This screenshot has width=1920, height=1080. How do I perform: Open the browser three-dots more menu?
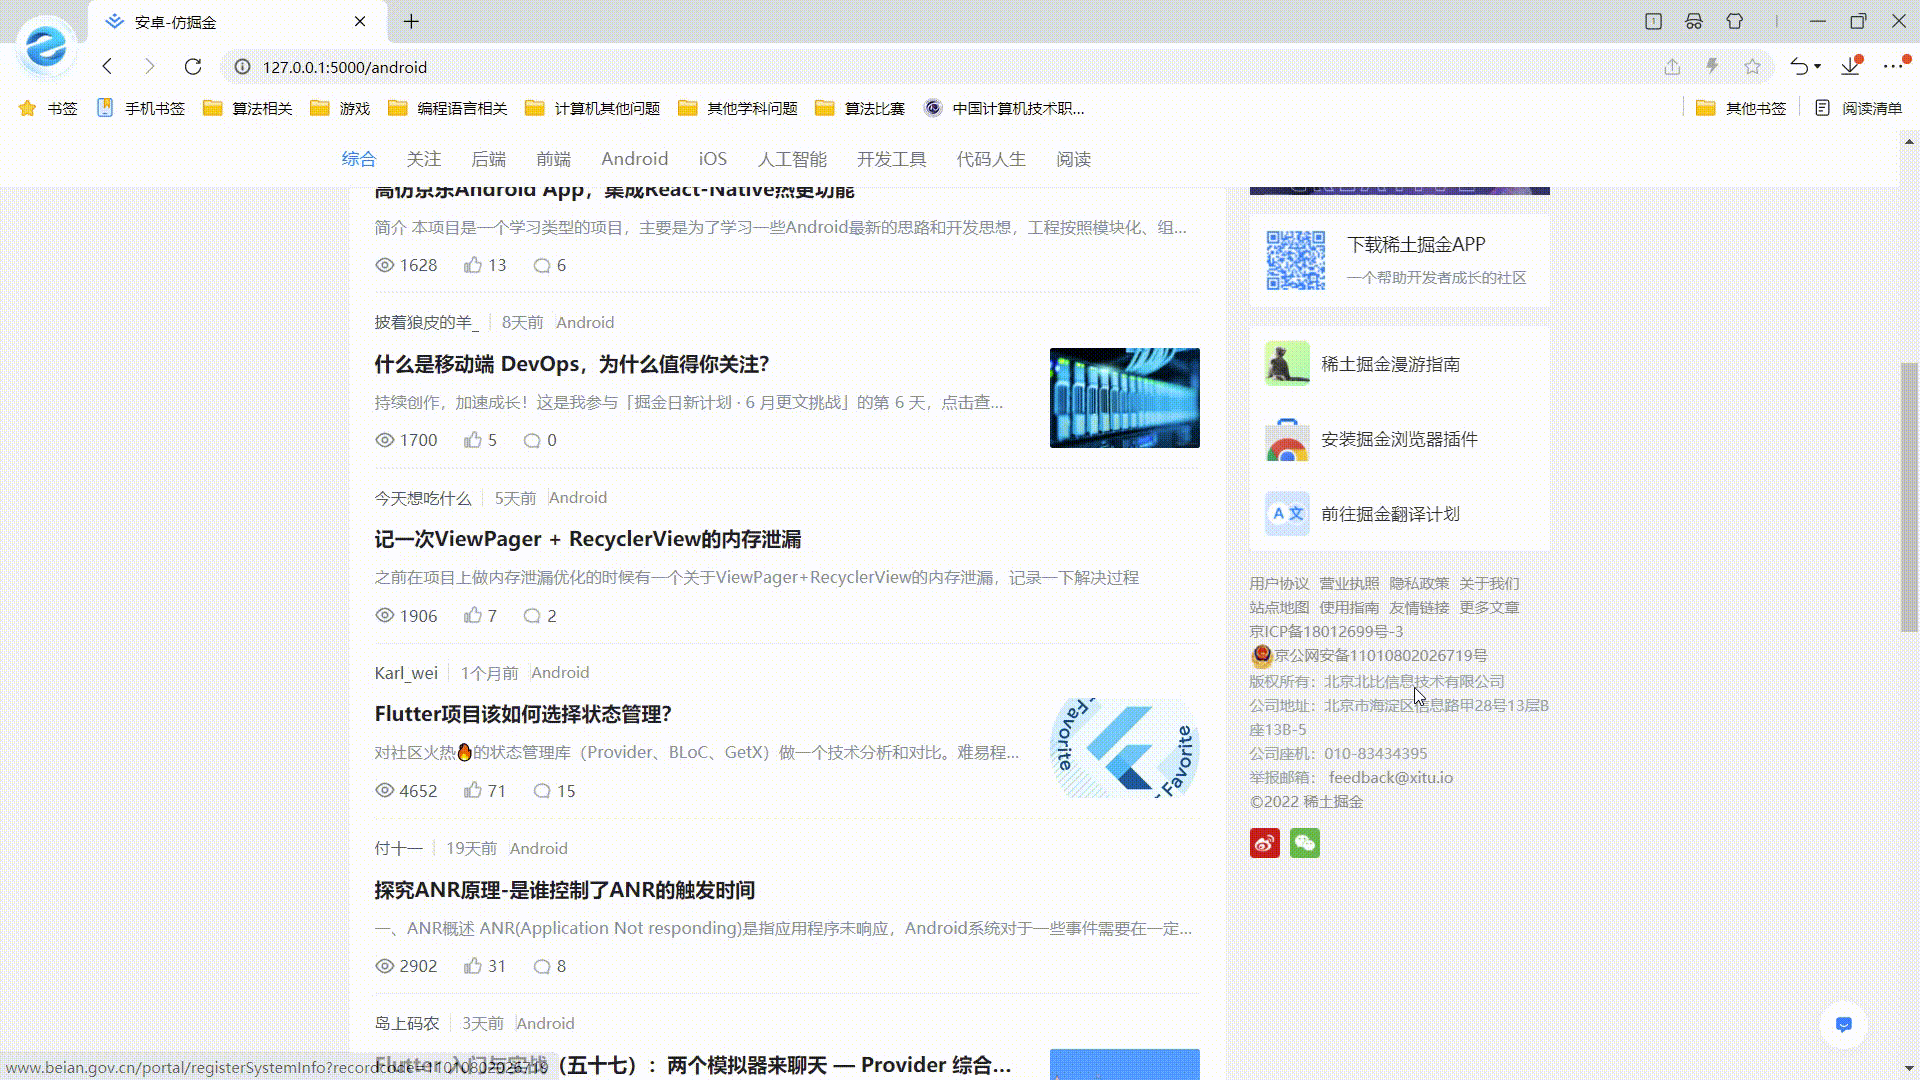[x=1892, y=67]
